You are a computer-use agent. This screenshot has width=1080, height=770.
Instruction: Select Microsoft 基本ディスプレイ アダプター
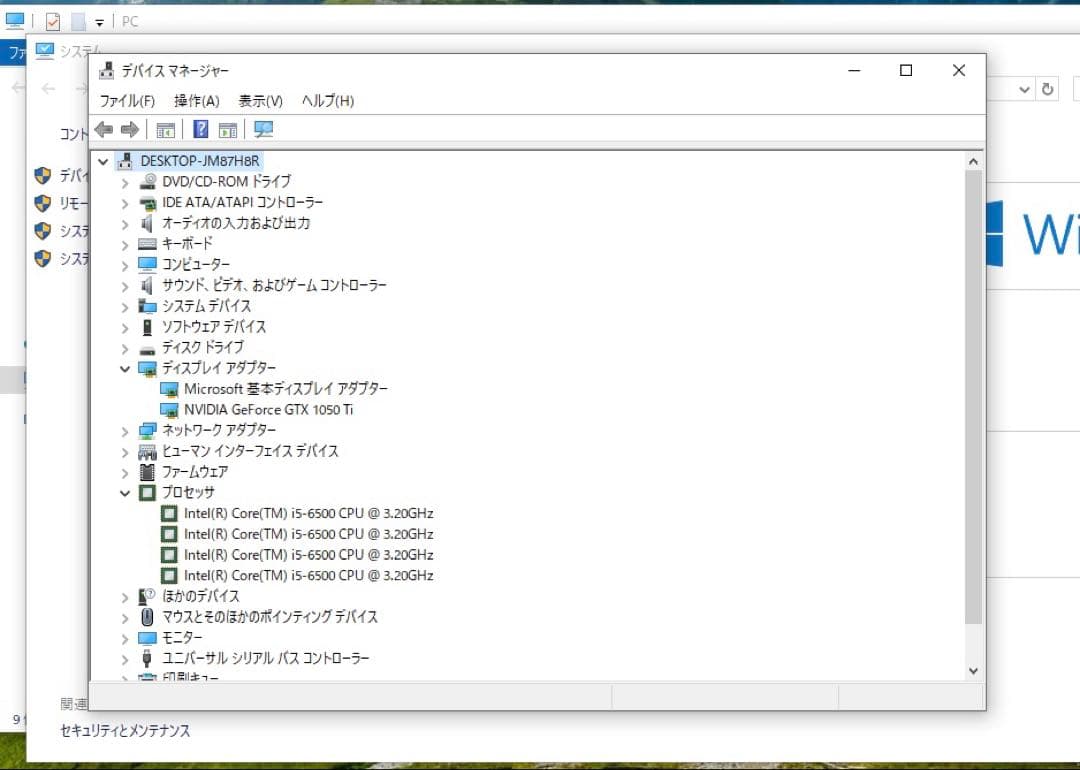[285, 389]
